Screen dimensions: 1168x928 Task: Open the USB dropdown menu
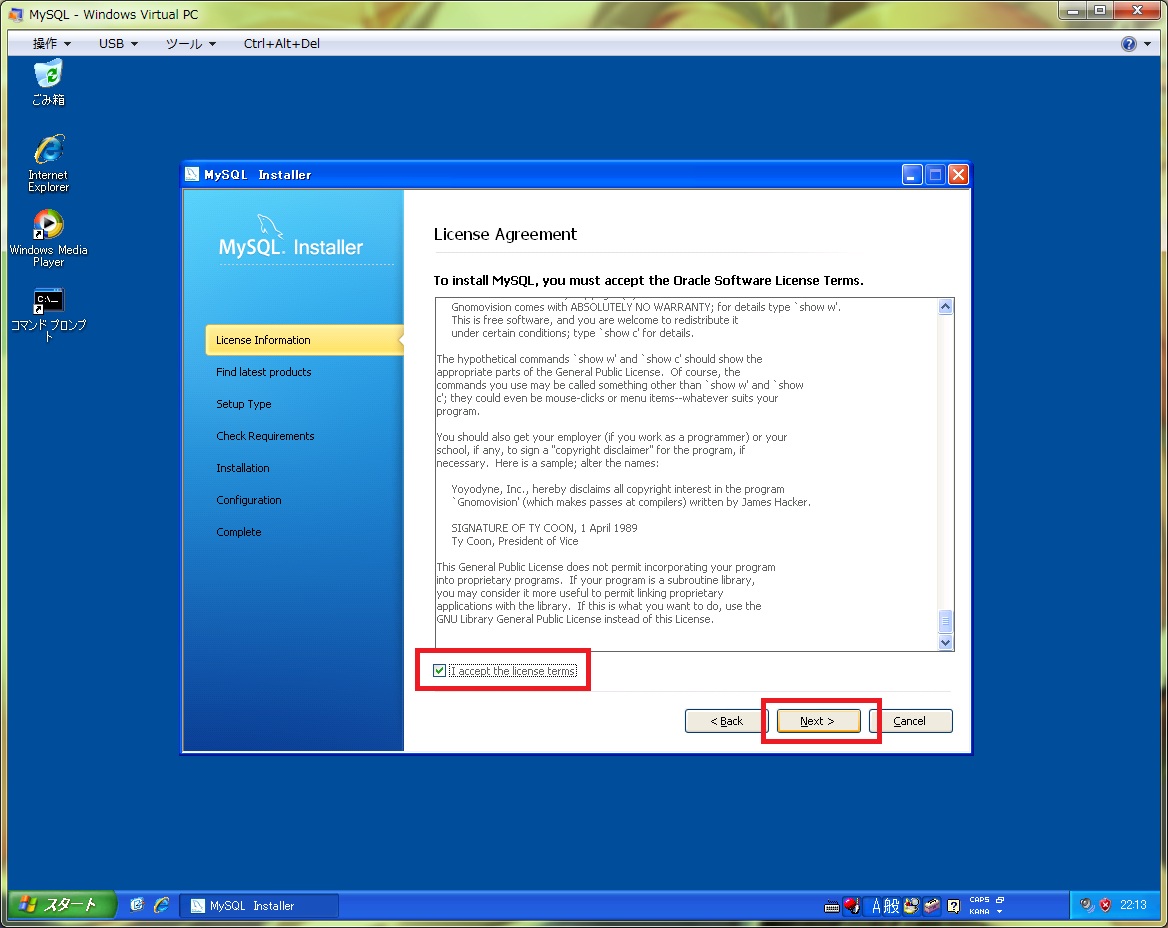point(118,44)
